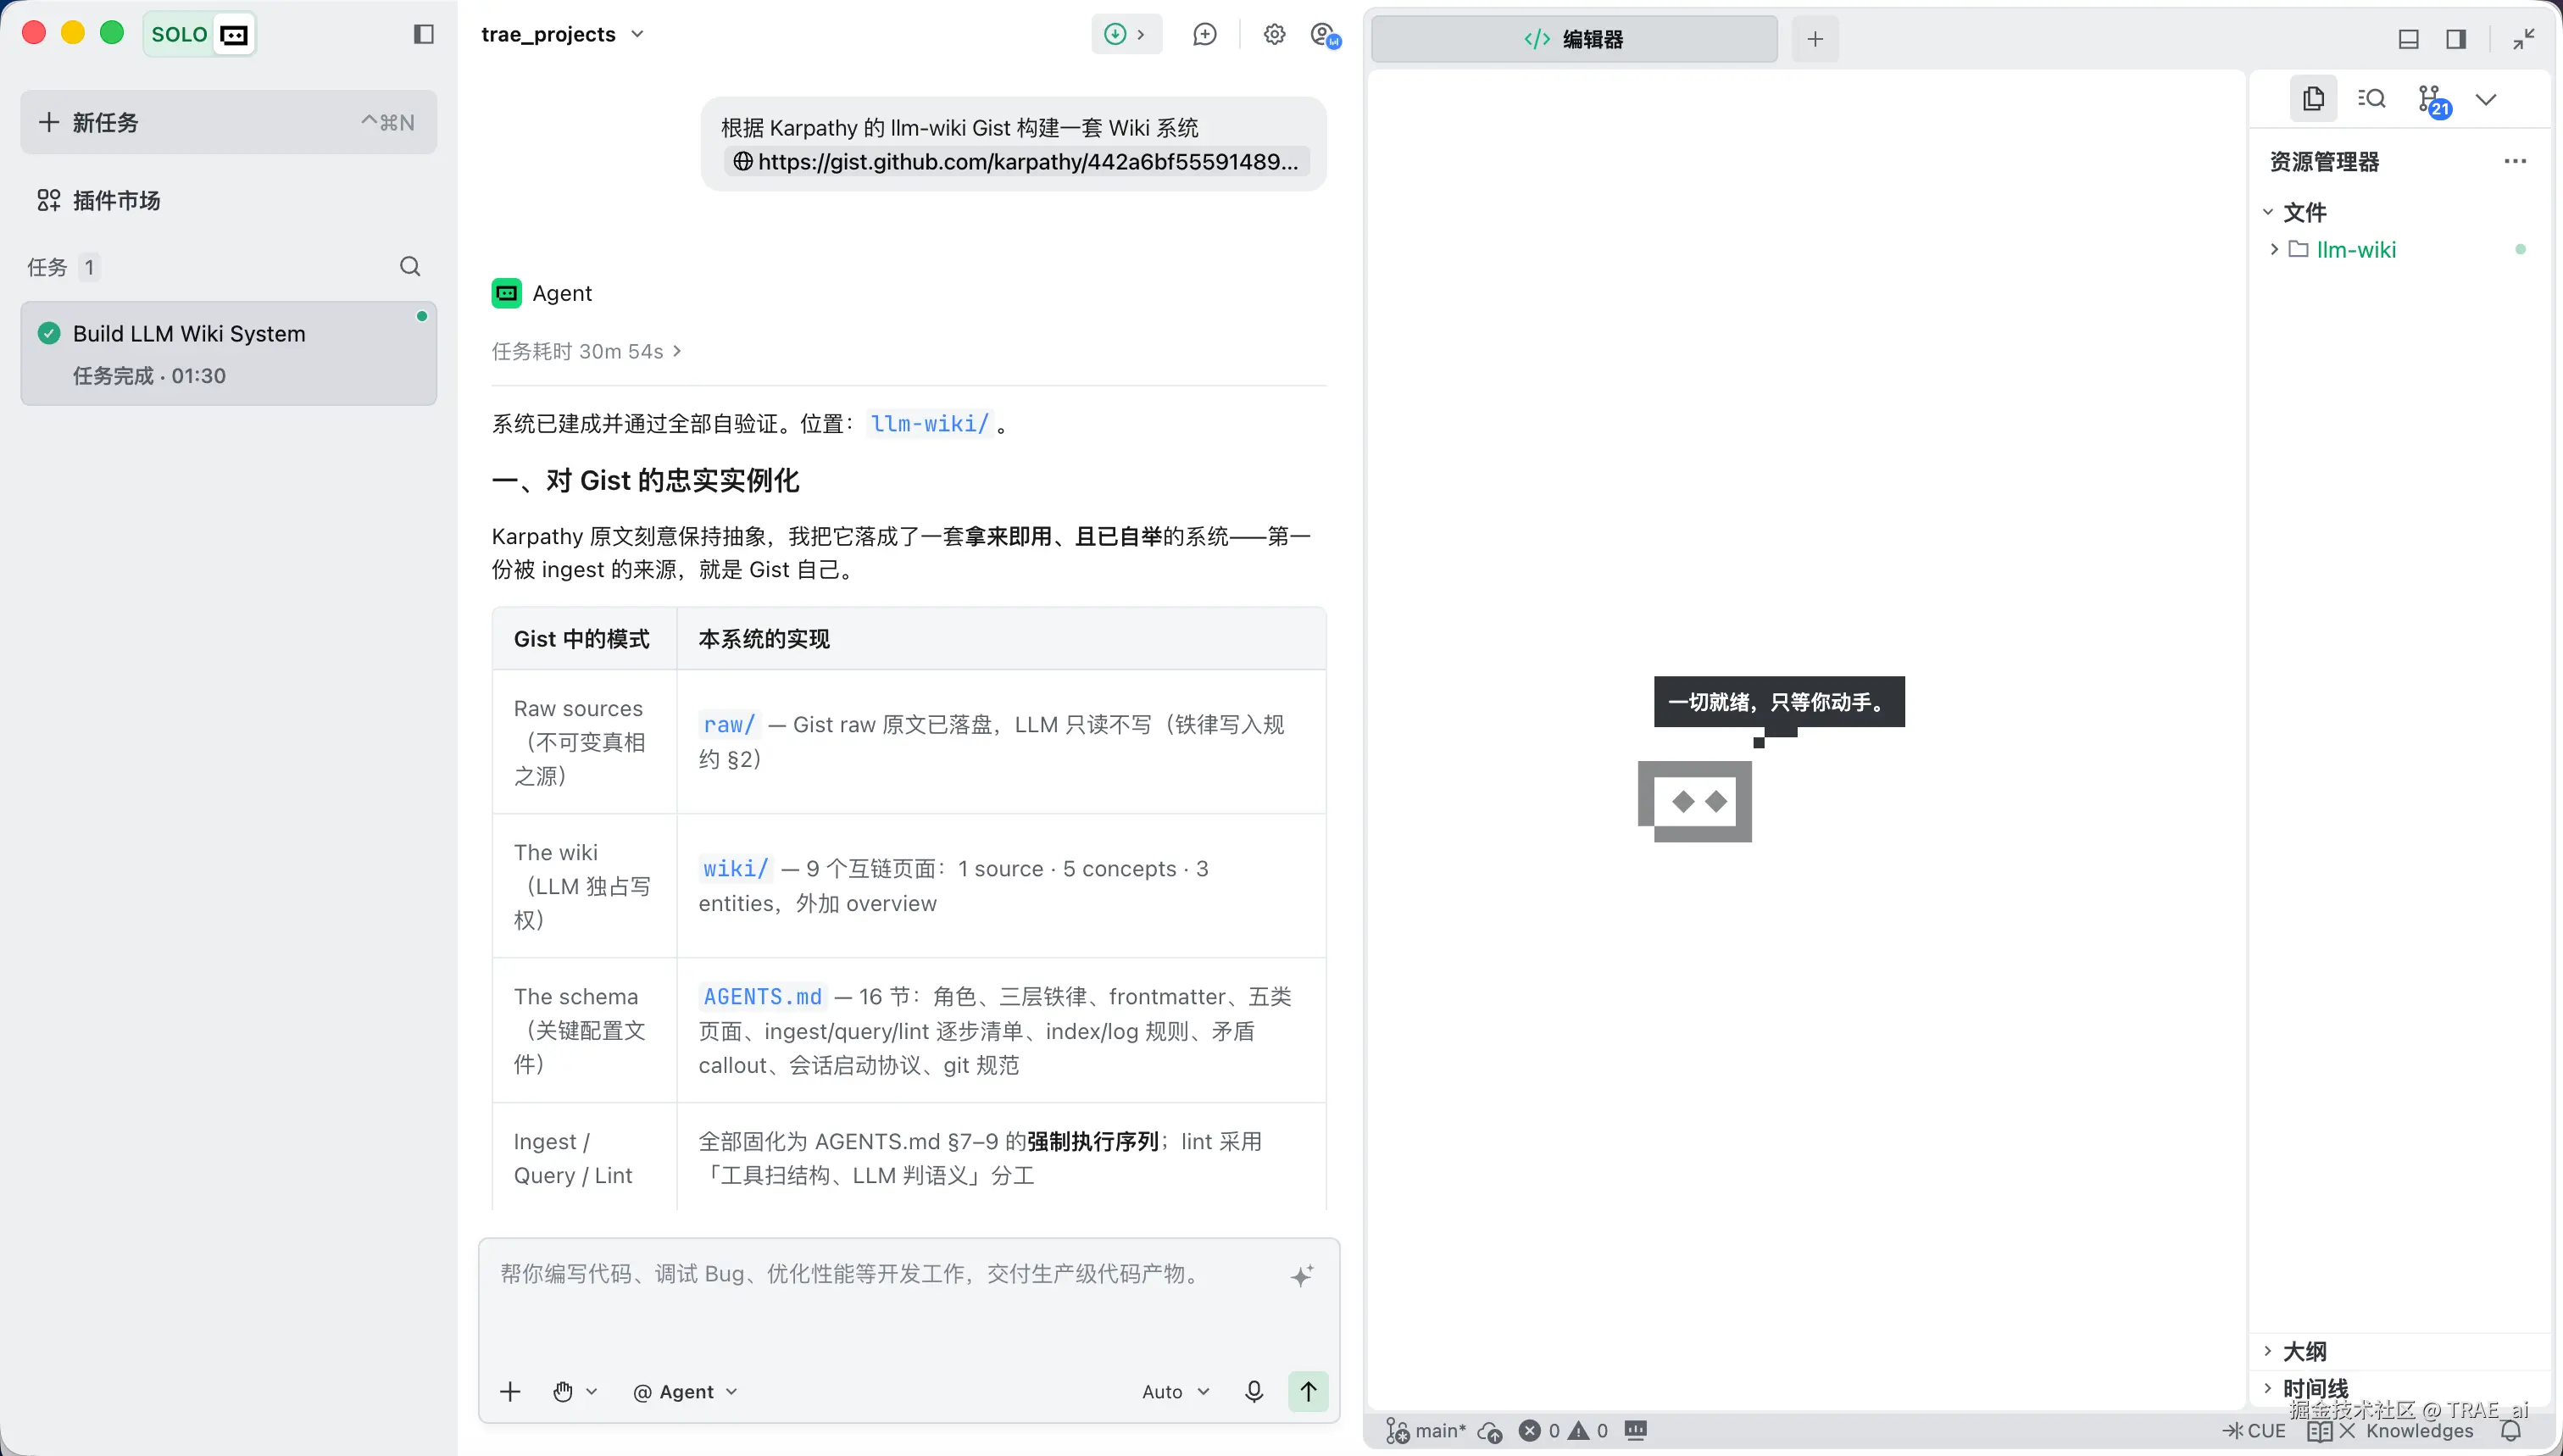This screenshot has height=1456, width=2563.
Task: Open the Auto model dropdown
Action: [1176, 1391]
